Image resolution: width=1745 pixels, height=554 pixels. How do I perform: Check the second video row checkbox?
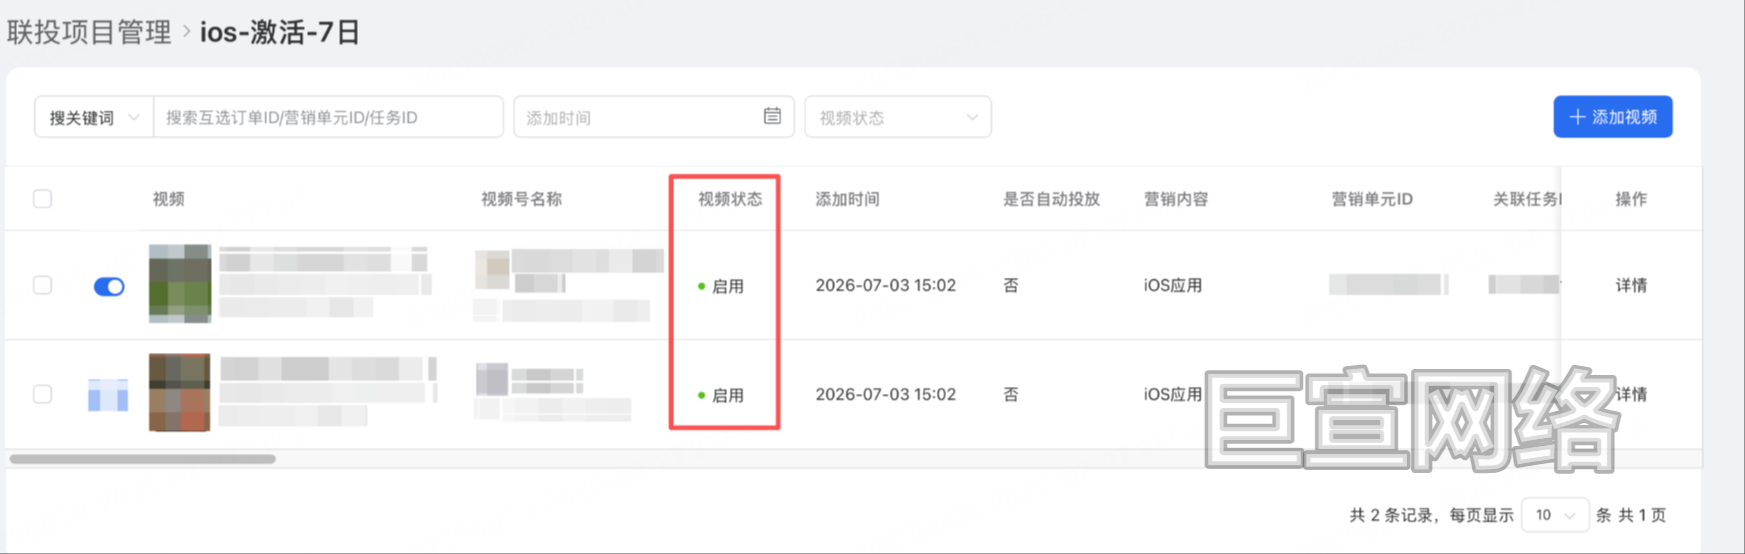click(42, 394)
